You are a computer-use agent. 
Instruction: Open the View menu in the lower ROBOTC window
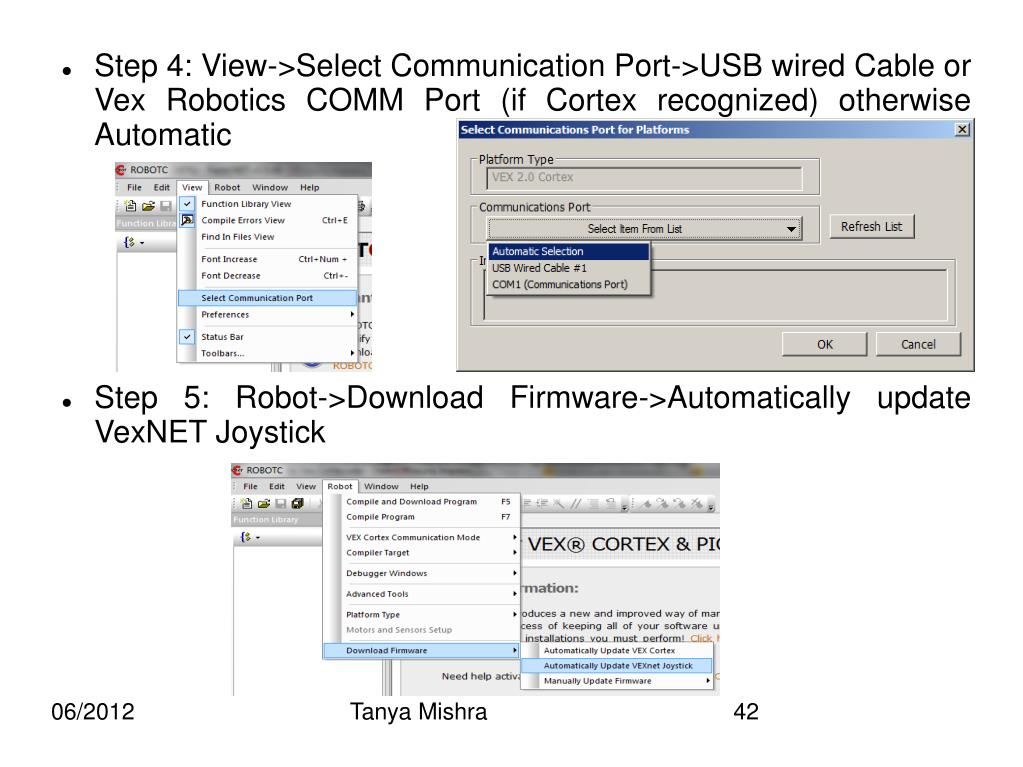pos(306,487)
